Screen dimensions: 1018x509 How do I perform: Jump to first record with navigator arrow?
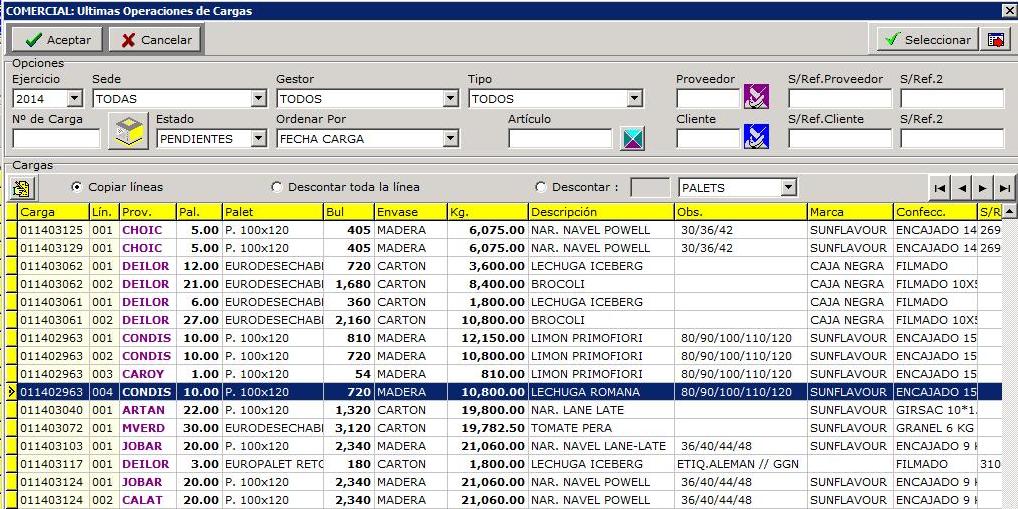click(939, 187)
